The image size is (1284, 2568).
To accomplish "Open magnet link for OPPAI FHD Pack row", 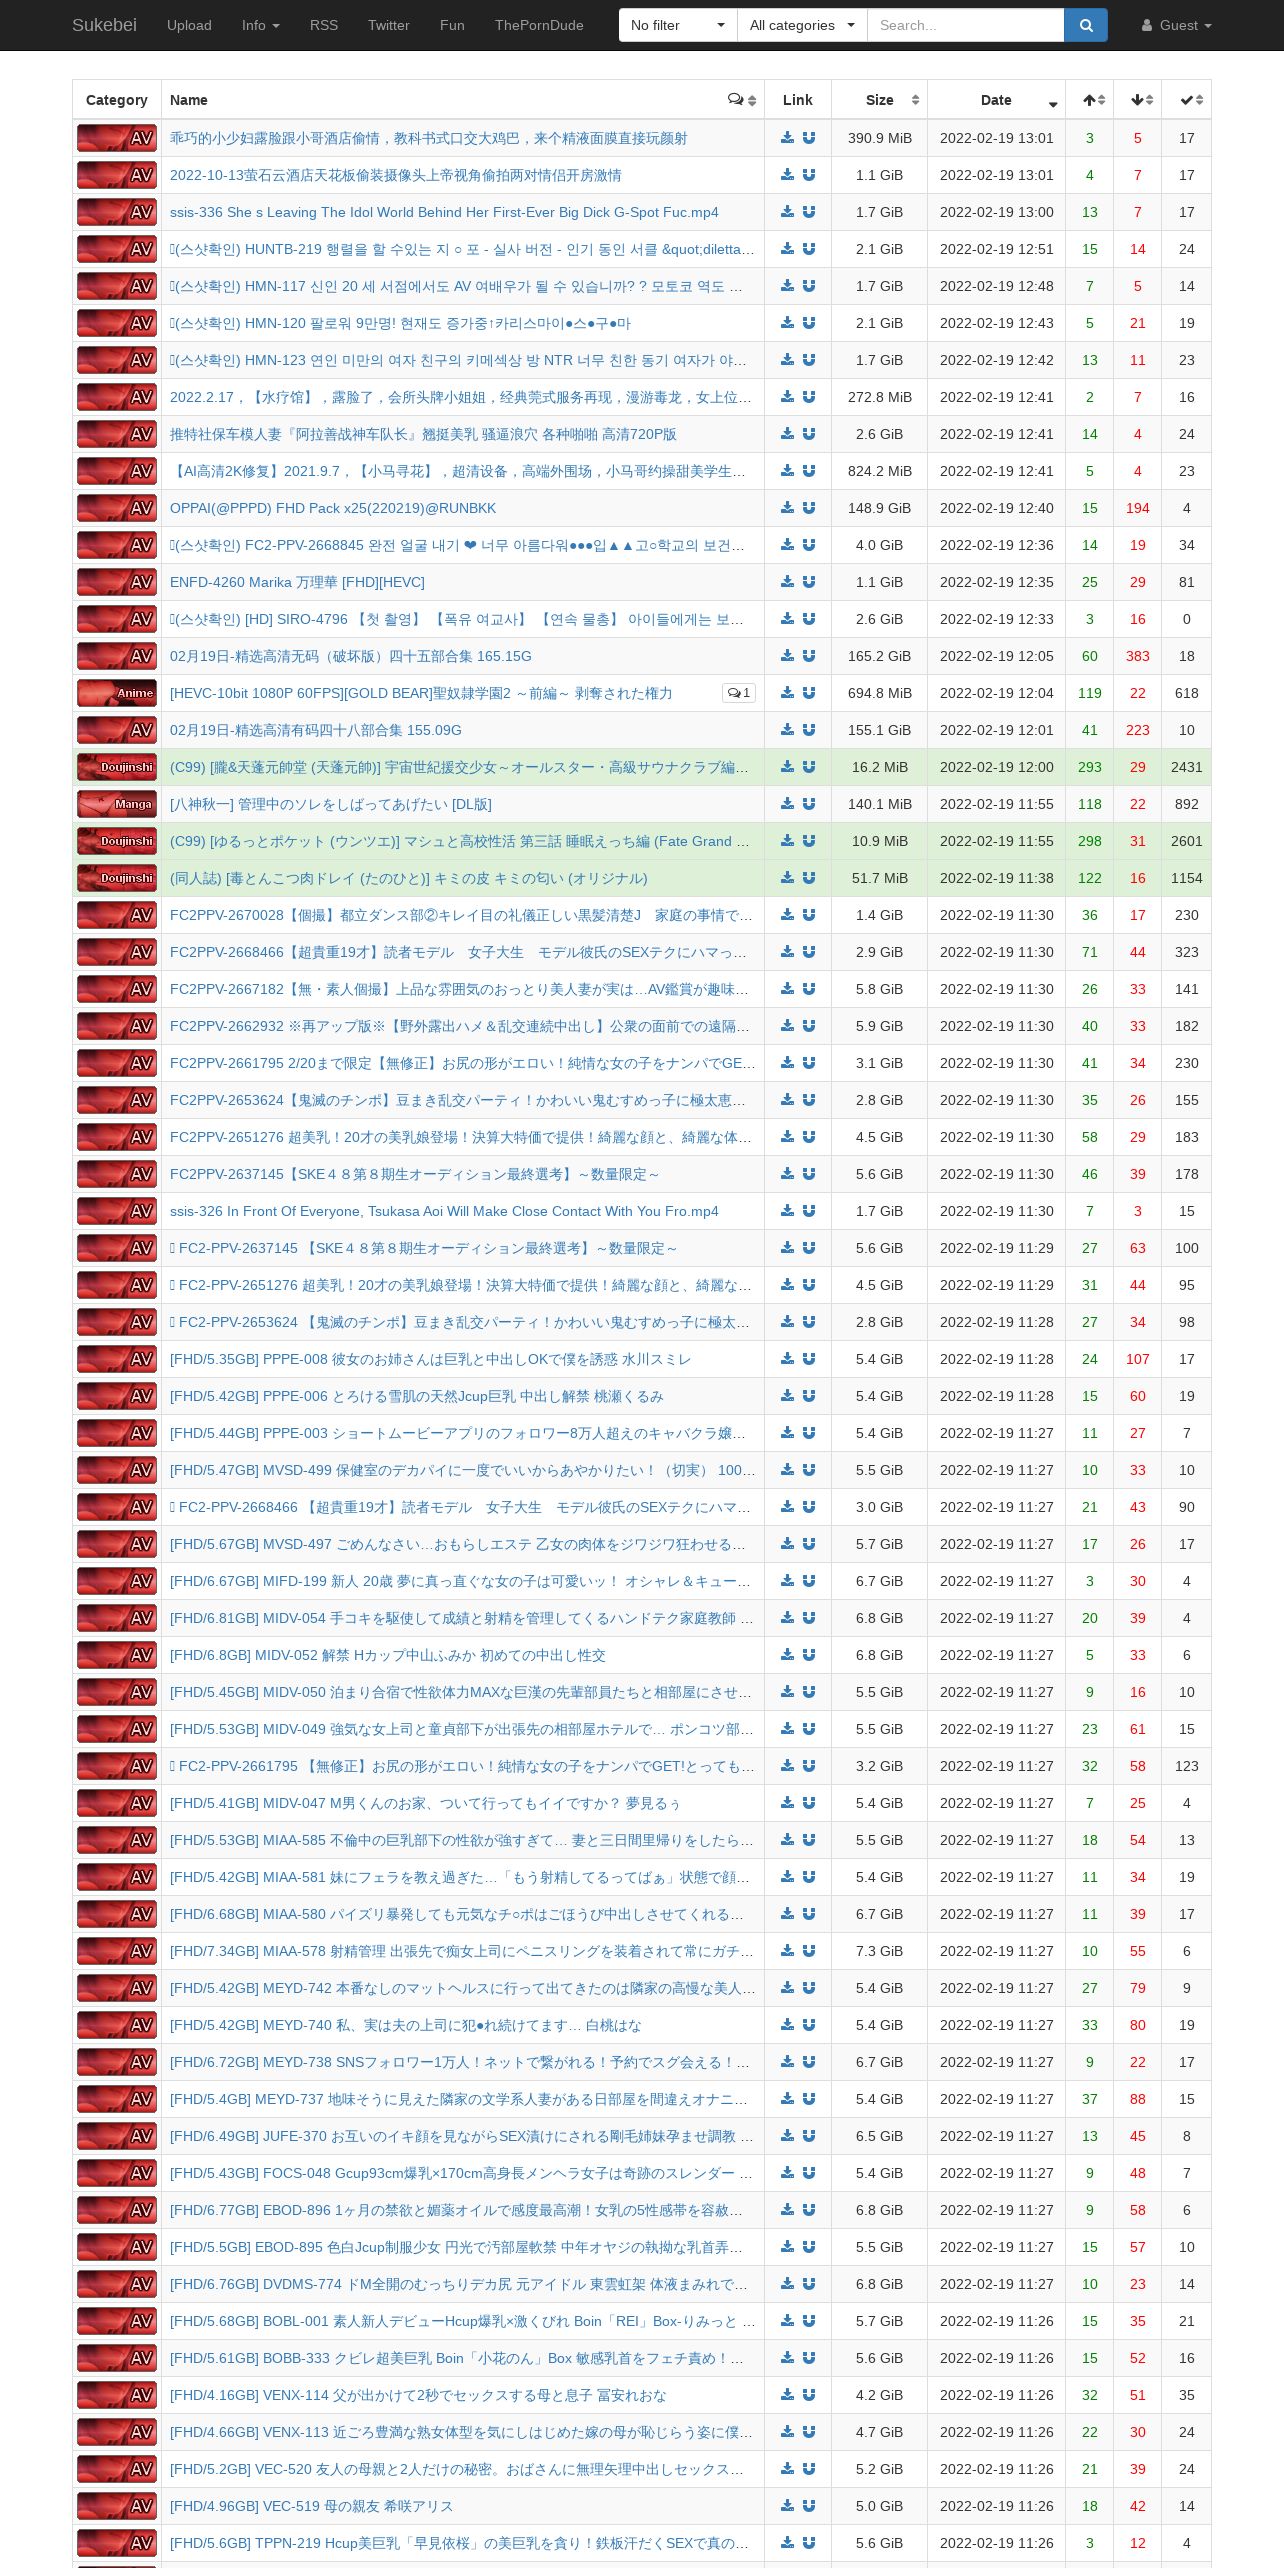I will click(x=809, y=508).
